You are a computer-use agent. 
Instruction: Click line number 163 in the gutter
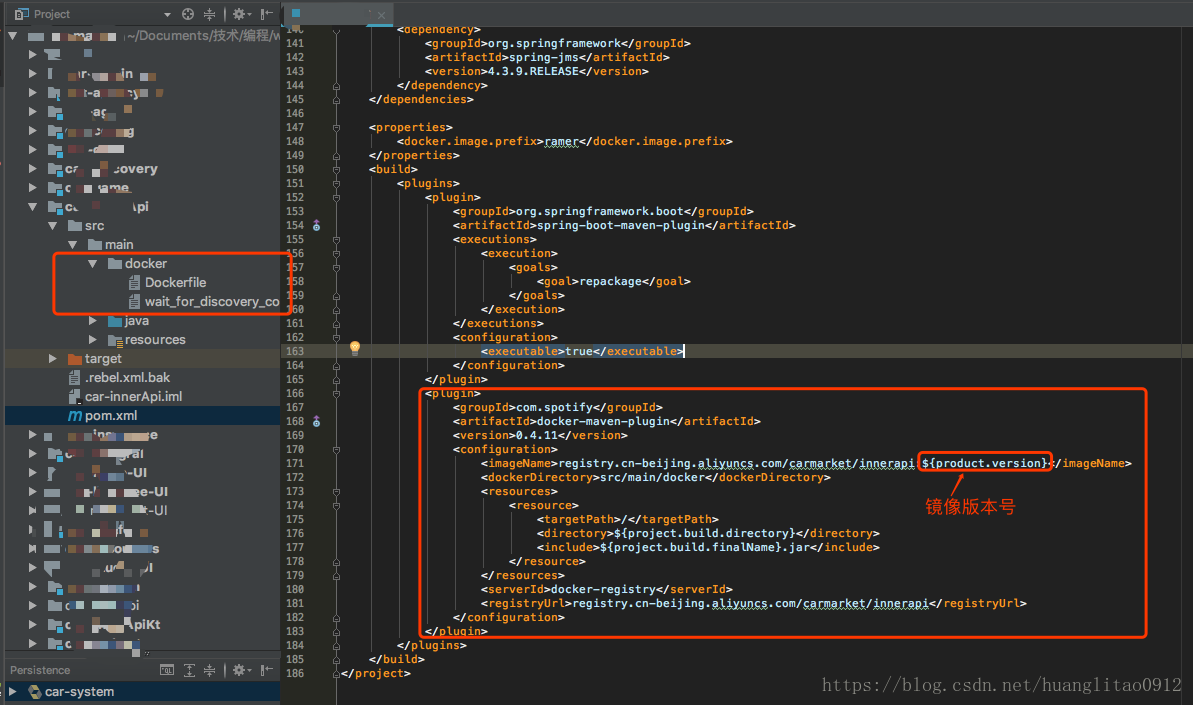(295, 351)
